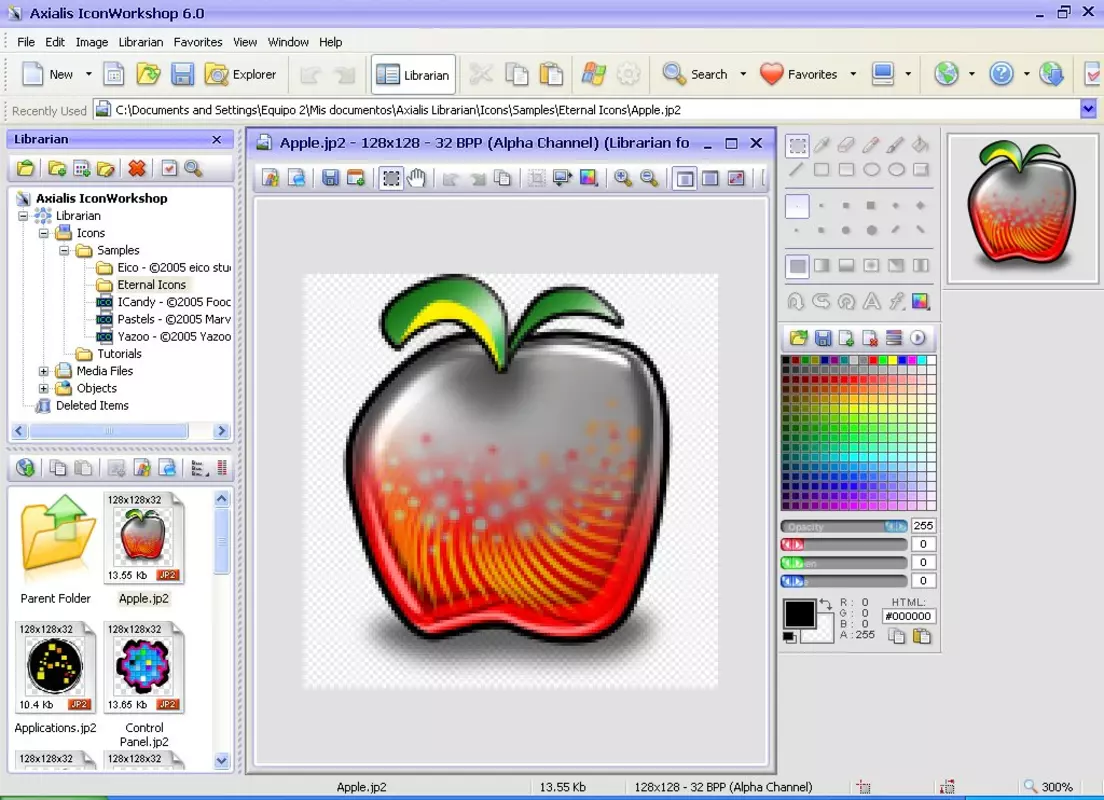Collapse the Samples tree node

[64, 251]
